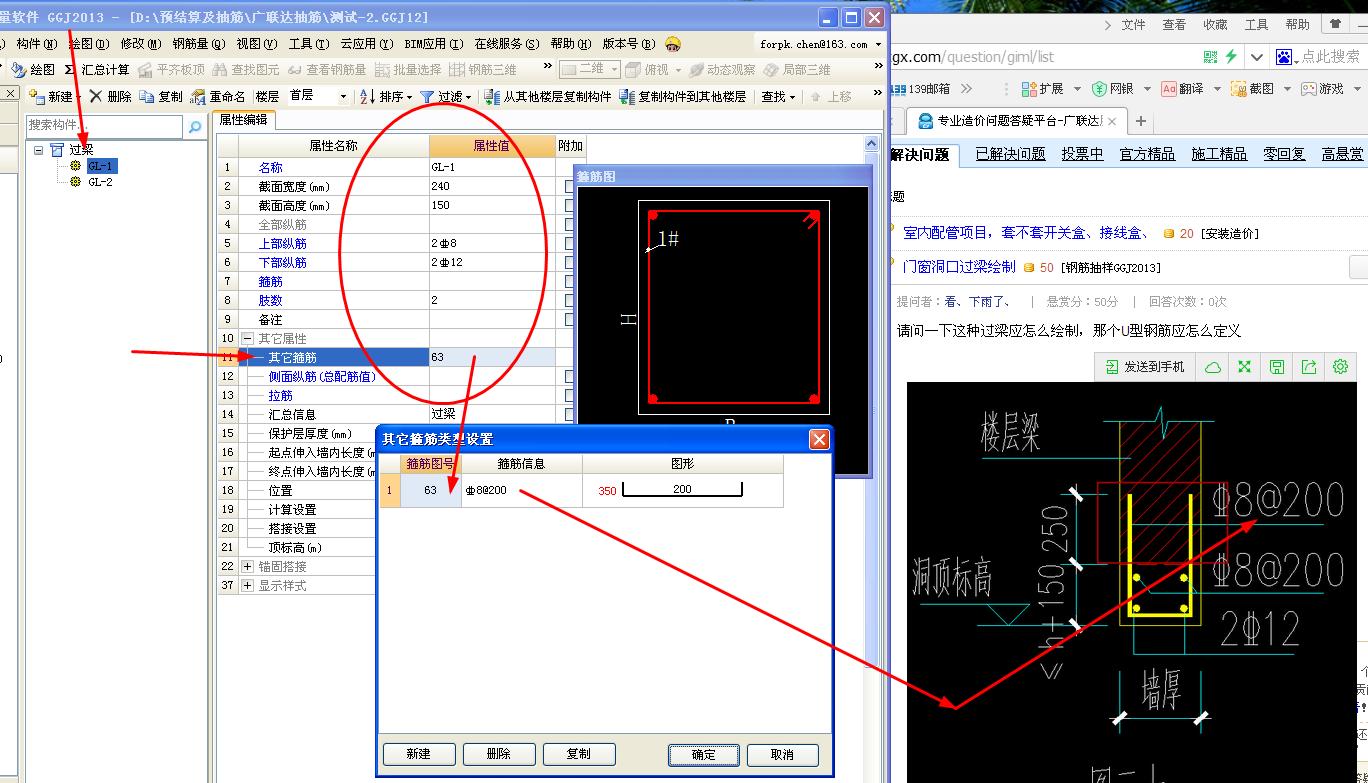Open the 翻译 translate browser extension
Viewport: 1368px width, 783px height.
1182,89
